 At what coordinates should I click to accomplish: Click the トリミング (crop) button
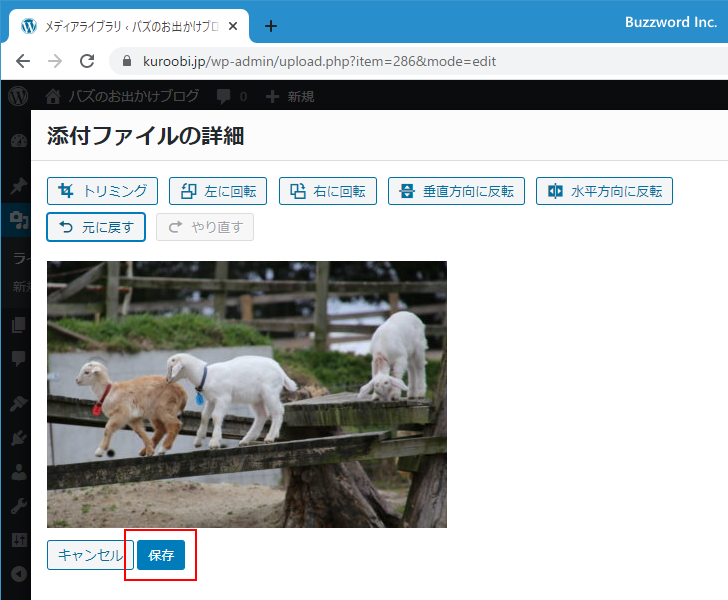point(102,191)
